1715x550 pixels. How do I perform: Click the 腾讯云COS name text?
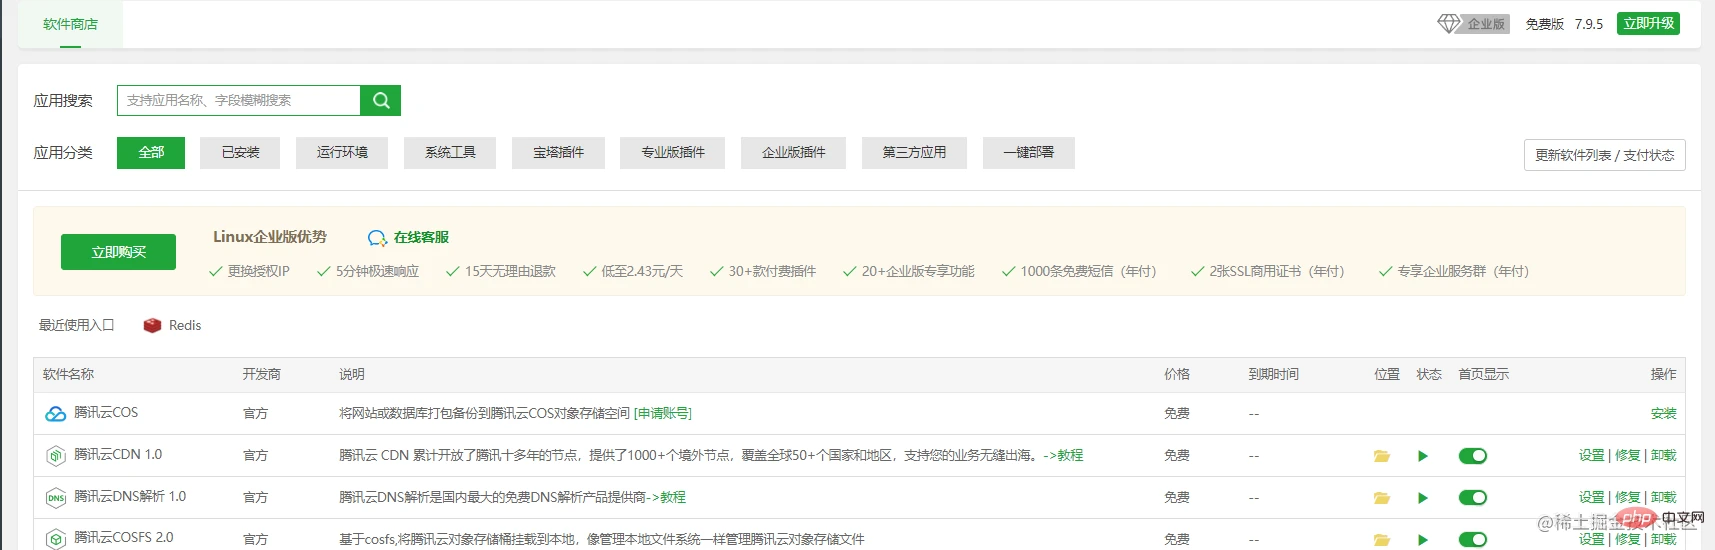tap(106, 413)
